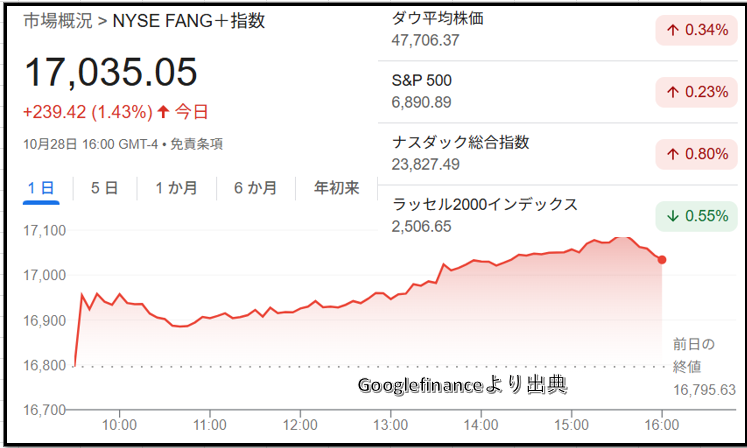
Task: Open the ナスダック総合指数 row
Action: coord(461,142)
